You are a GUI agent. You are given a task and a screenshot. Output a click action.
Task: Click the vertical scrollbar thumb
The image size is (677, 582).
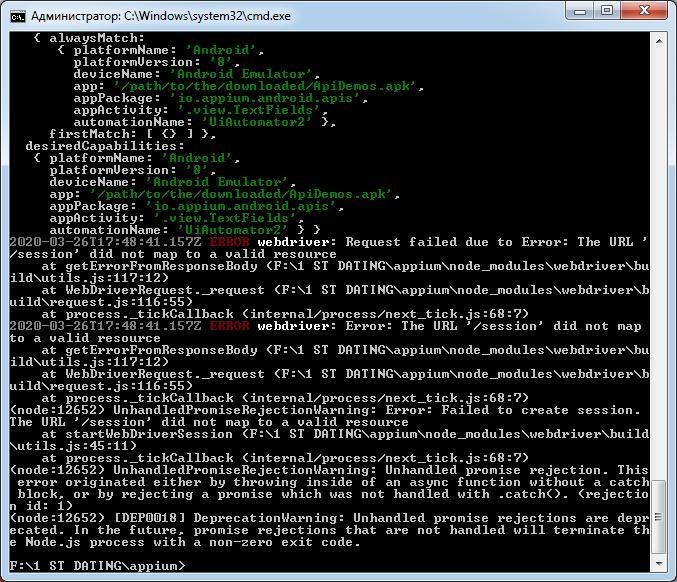pyautogui.click(x=659, y=517)
